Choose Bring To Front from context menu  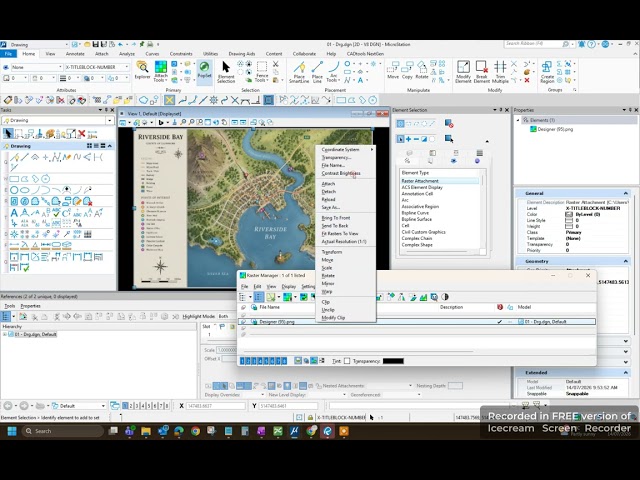(x=336, y=218)
